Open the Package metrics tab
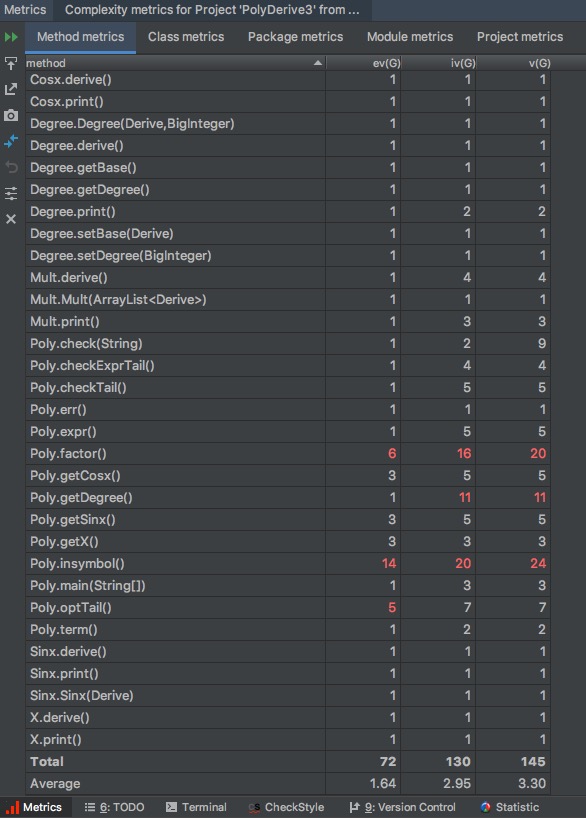The width and height of the screenshot is (586, 818). [295, 37]
